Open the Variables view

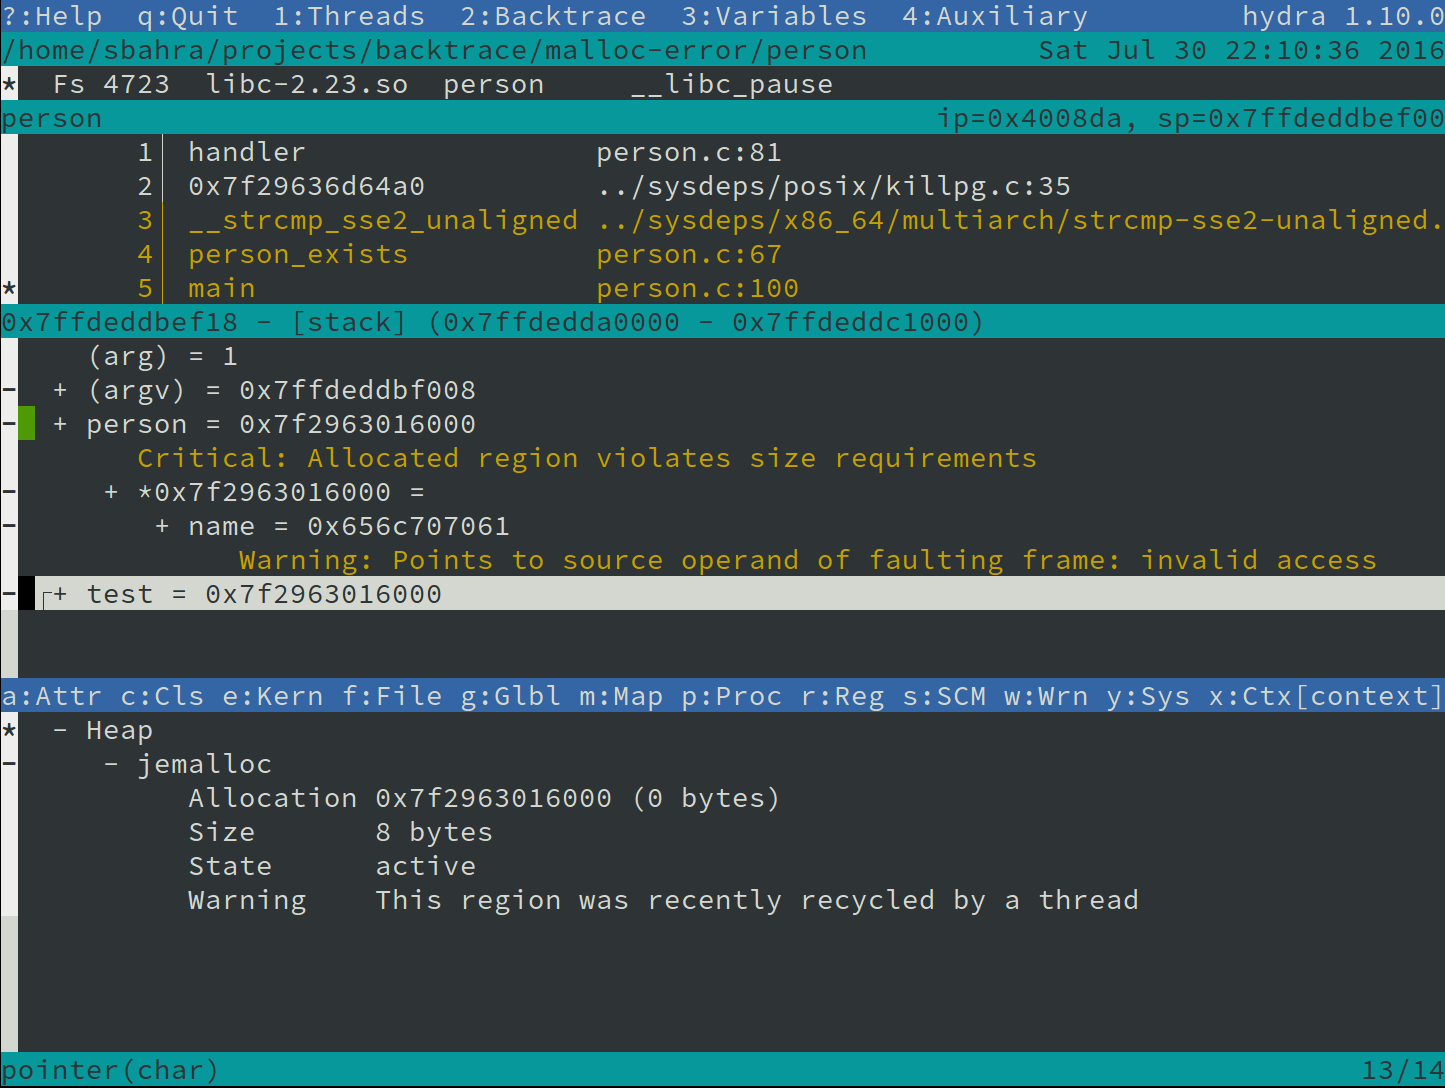(x=774, y=16)
